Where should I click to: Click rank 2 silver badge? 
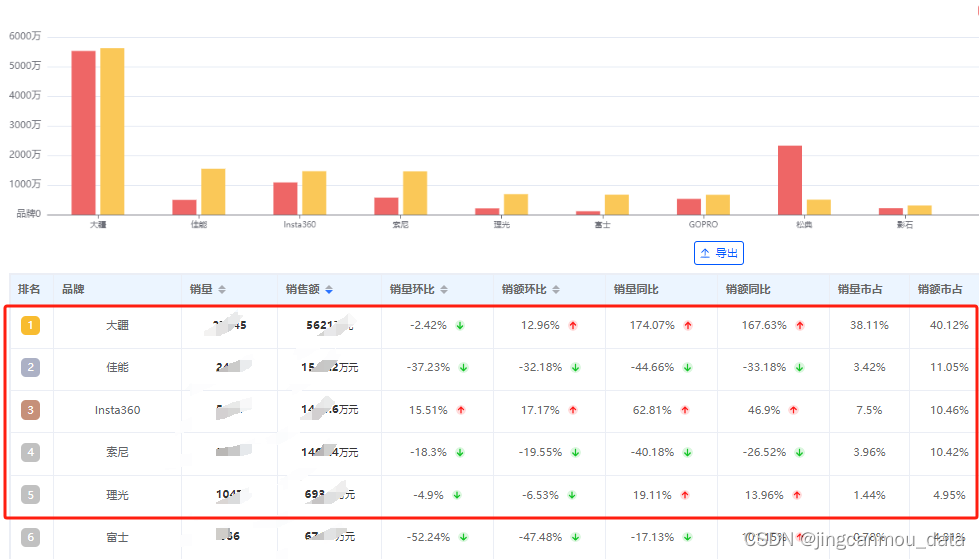click(30, 367)
